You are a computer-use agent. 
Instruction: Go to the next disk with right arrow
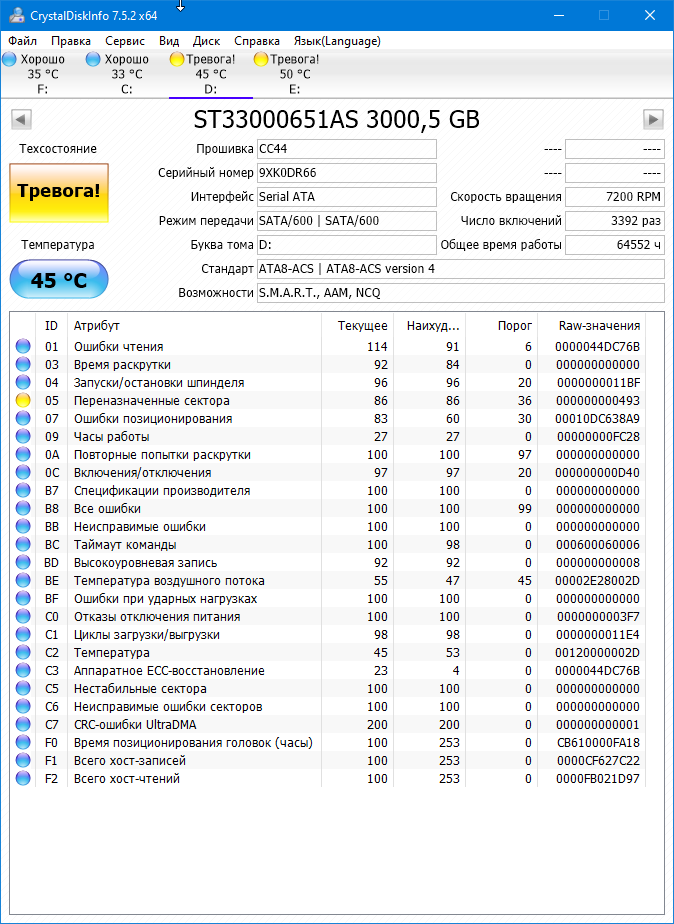pos(653,120)
